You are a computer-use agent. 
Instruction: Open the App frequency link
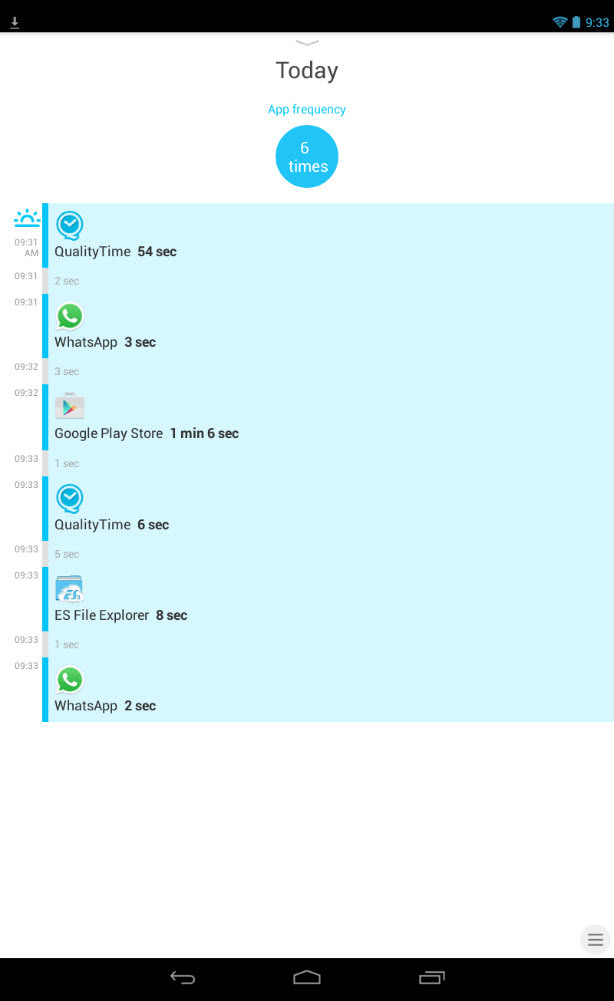[x=307, y=109]
